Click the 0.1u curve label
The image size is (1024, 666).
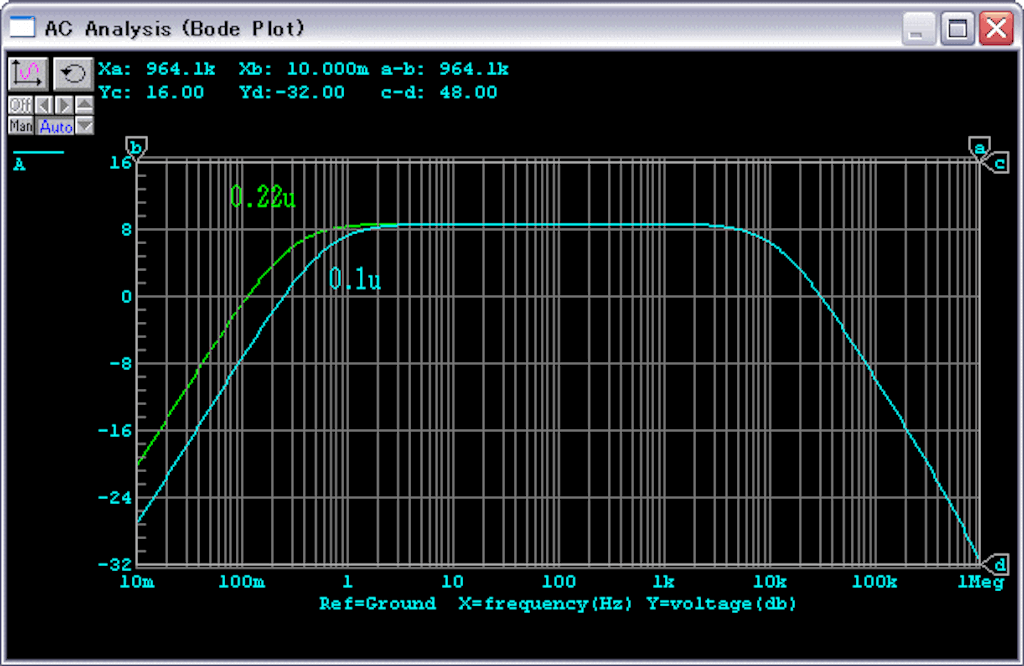355,279
